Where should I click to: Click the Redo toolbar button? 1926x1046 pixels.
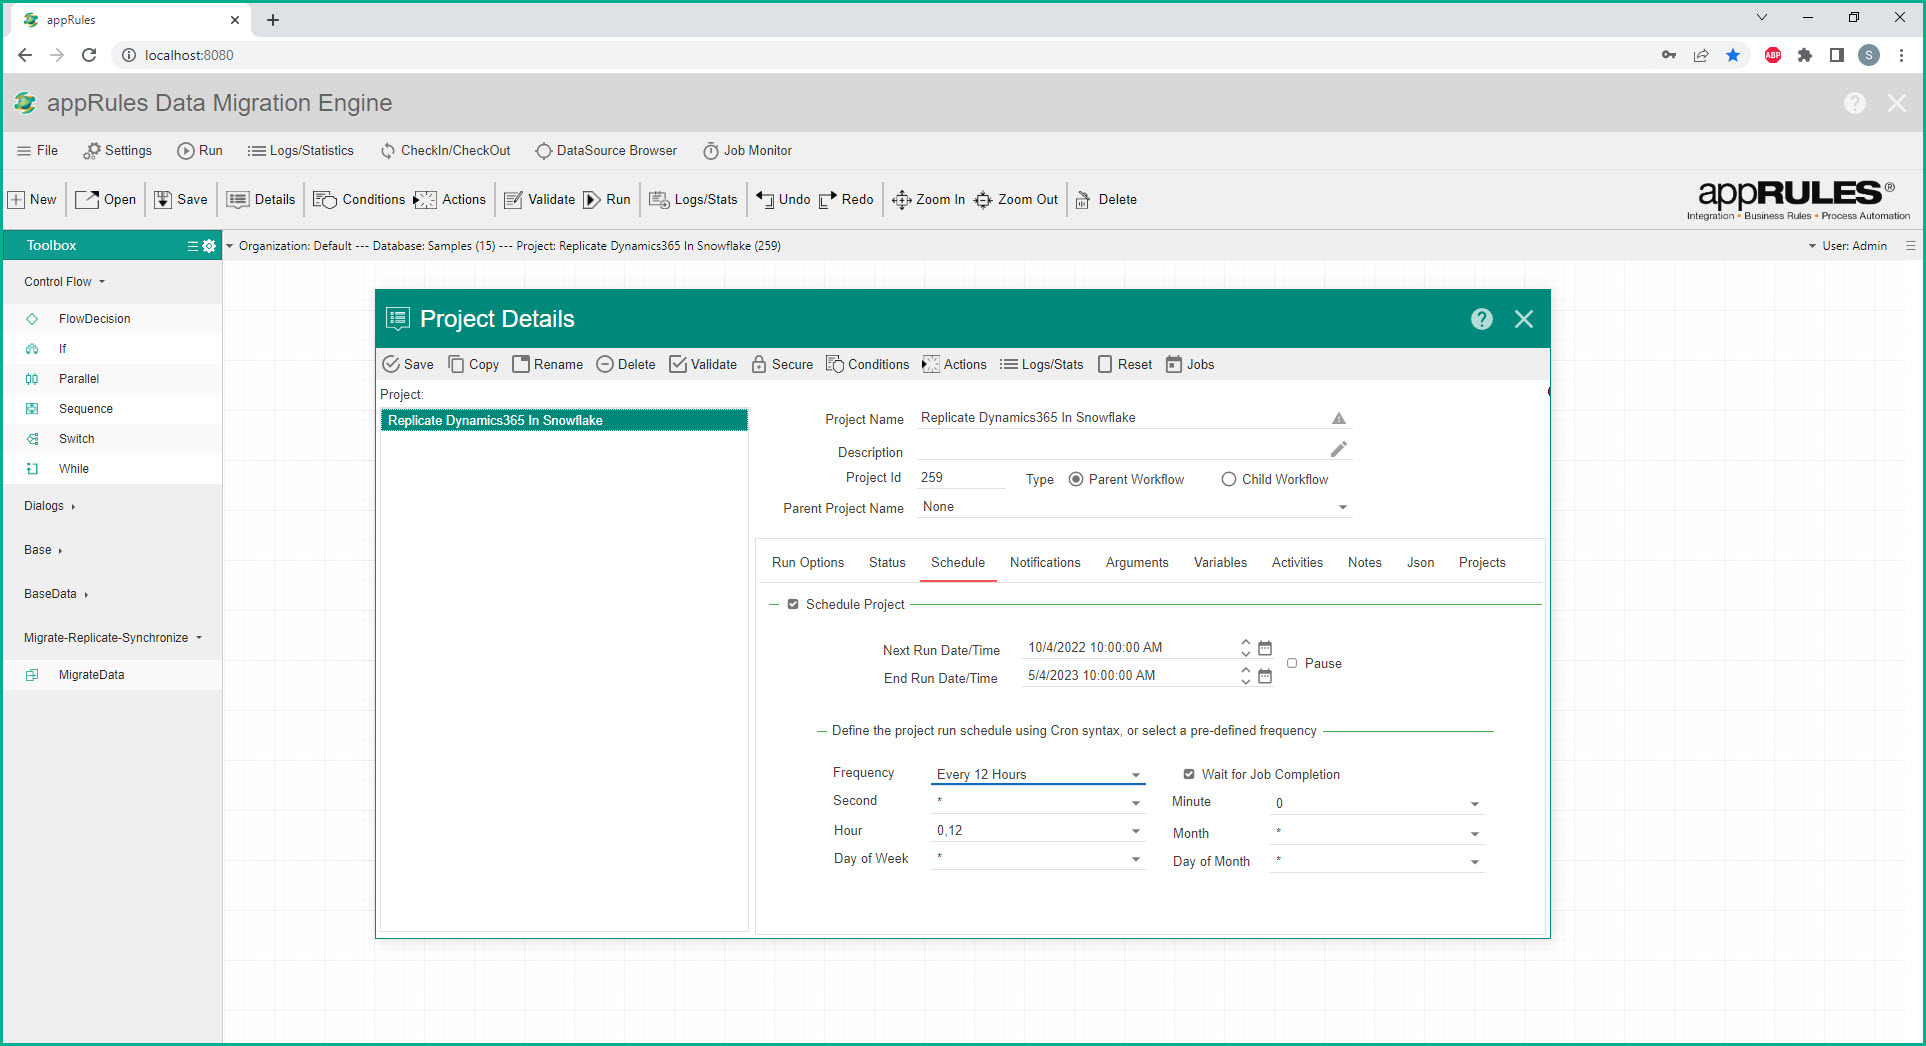tap(846, 200)
